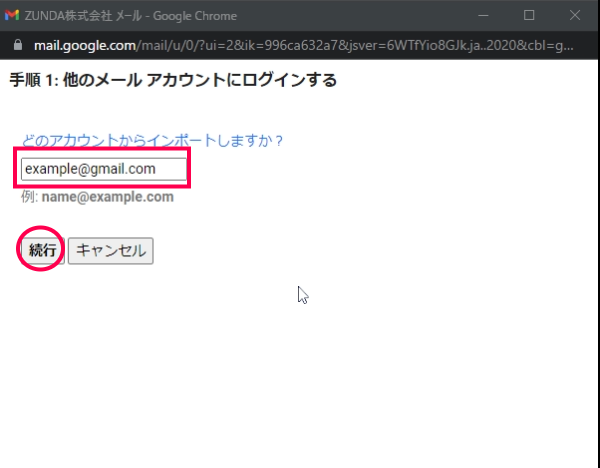The height and width of the screenshot is (468, 600).
Task: Click the URL text mail.google.com
Action: pyautogui.click(x=85, y=46)
